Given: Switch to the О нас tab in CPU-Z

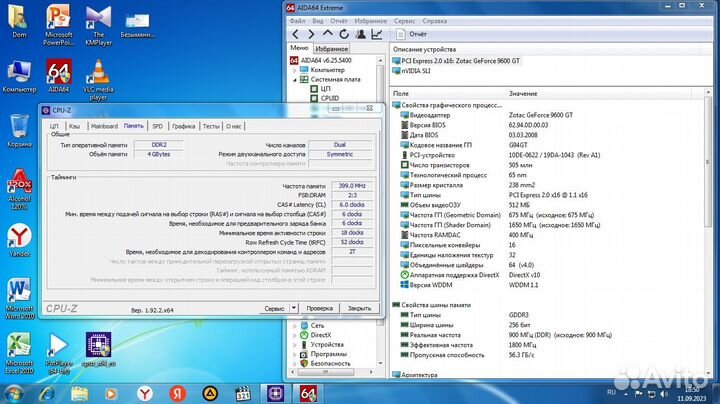Looking at the screenshot, I should [234, 126].
